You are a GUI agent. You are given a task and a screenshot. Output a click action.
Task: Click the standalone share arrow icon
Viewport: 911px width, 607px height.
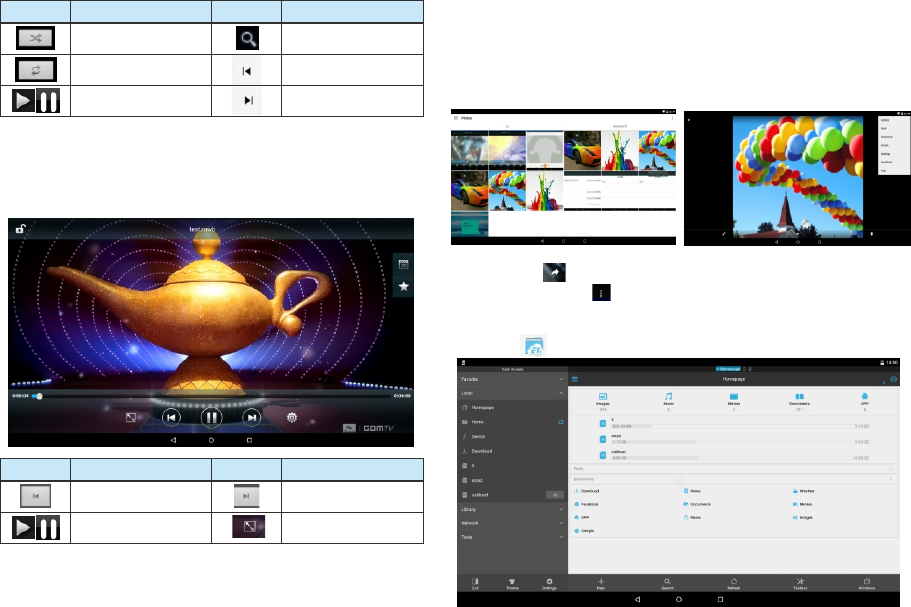pyautogui.click(x=554, y=272)
